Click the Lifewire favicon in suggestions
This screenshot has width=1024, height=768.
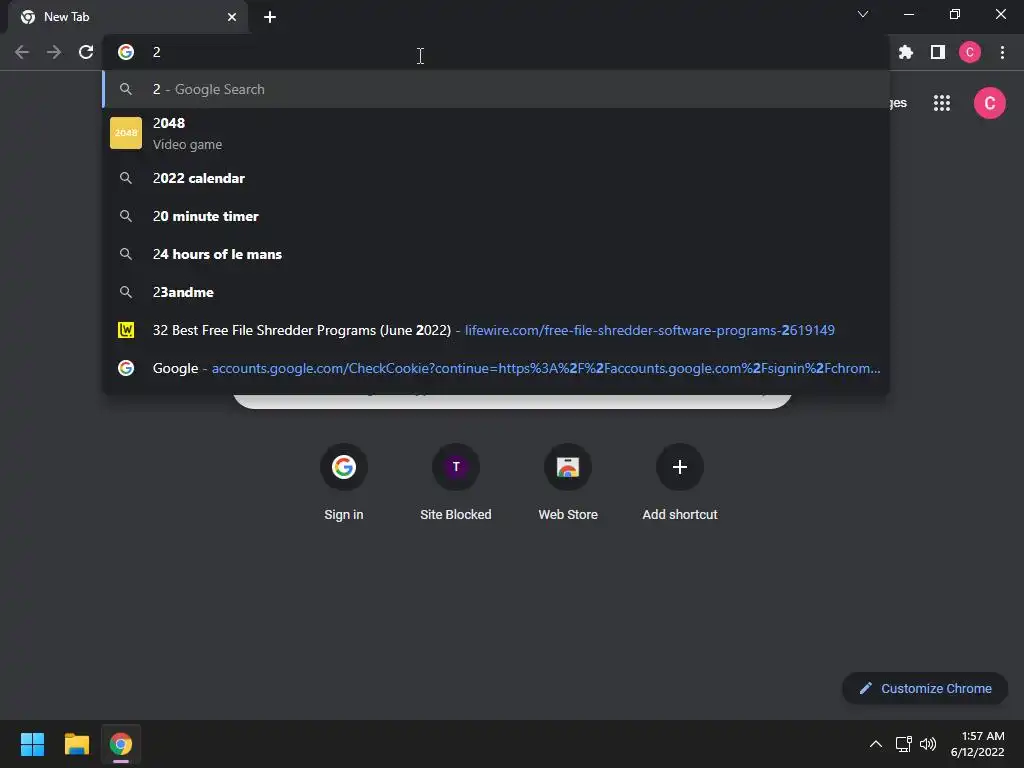pyautogui.click(x=126, y=330)
